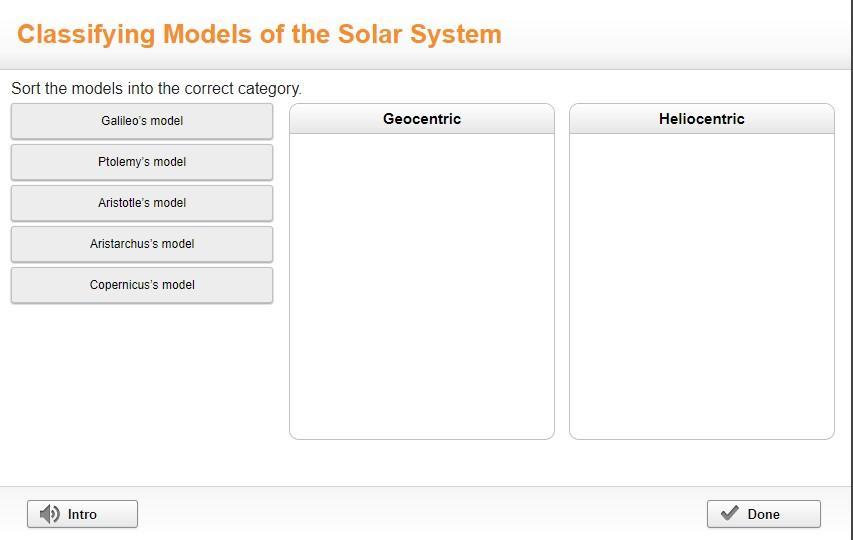Select Ptolemy's model tile

tap(142, 162)
